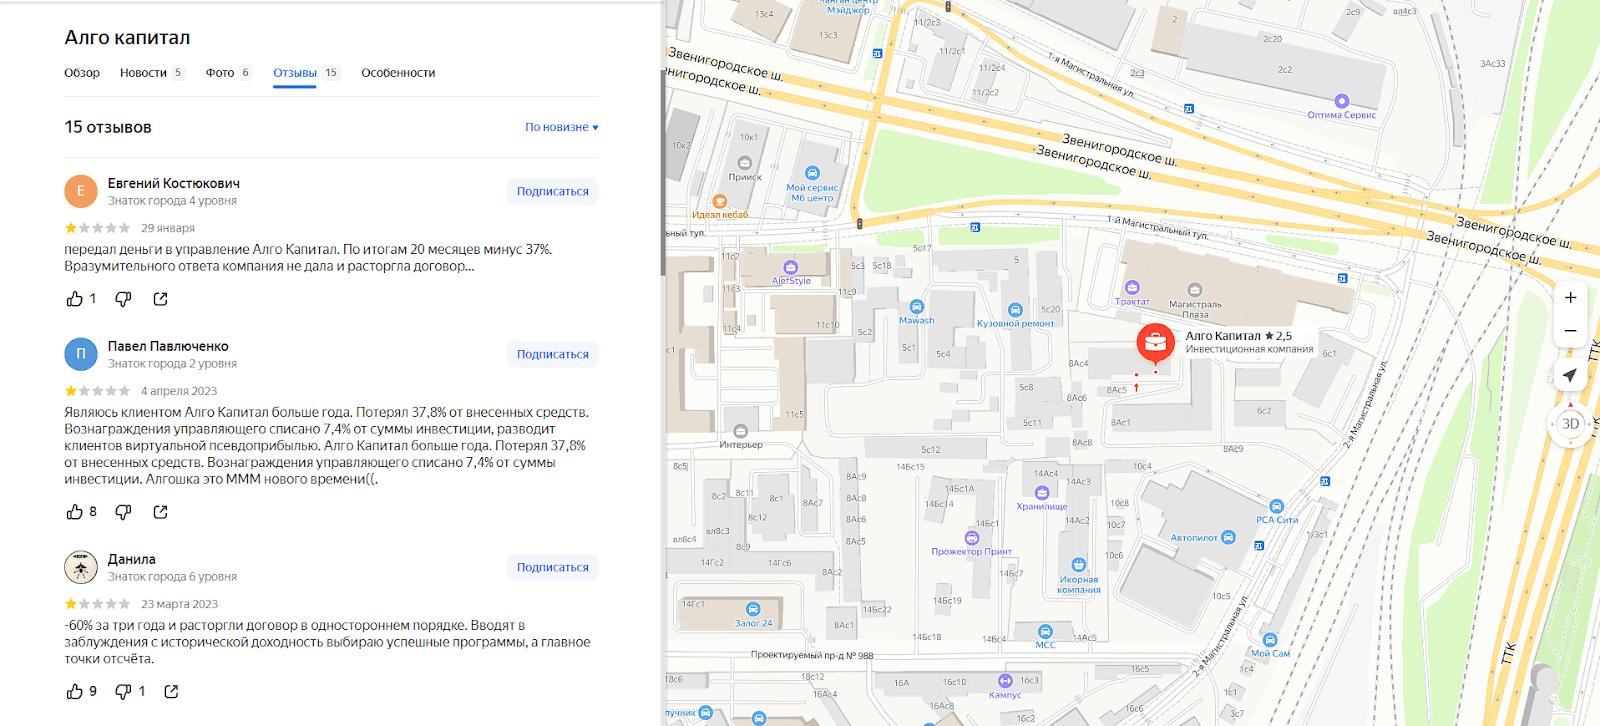Switch to the Обзор tab
The width and height of the screenshot is (1600, 726).
coord(82,73)
